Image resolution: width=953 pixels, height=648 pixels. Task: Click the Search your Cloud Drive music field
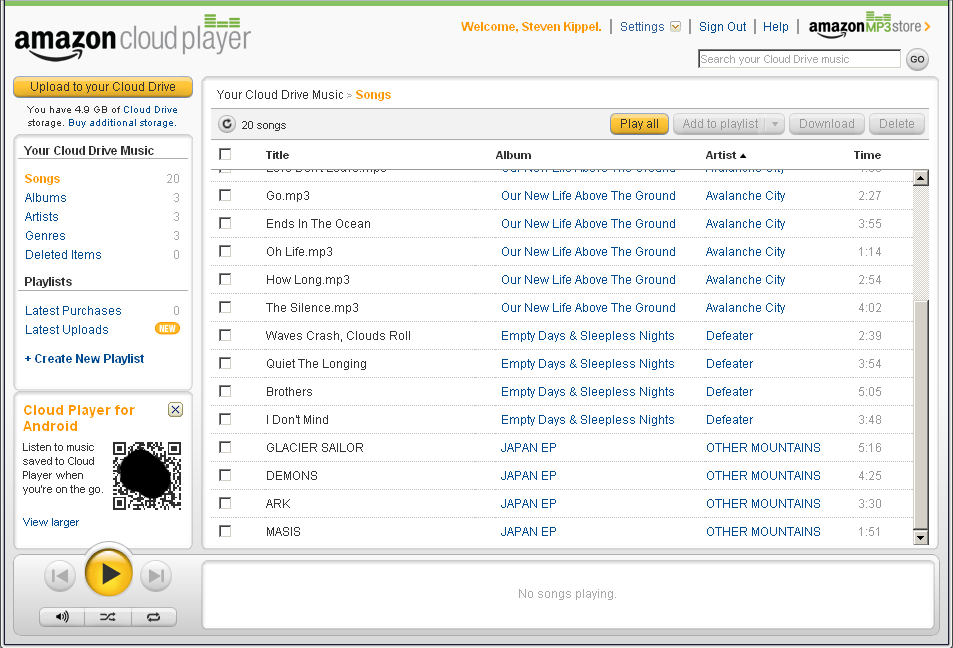point(799,59)
